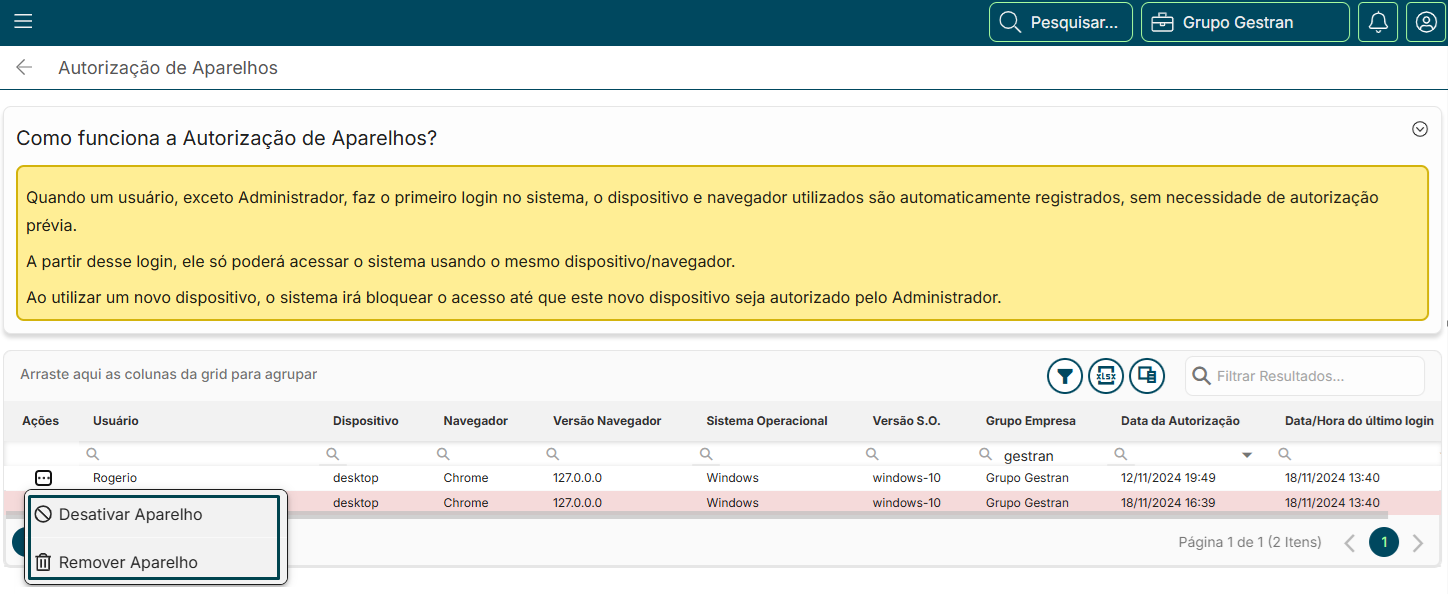Click the actions ellipsis icon for Rogerio
This screenshot has width=1448, height=594.
click(43, 478)
